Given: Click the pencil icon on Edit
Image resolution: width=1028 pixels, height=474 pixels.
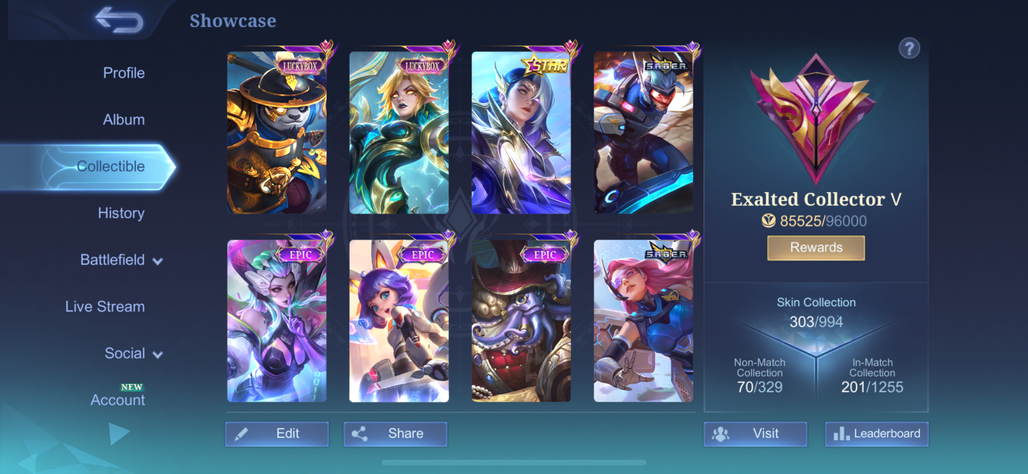Looking at the screenshot, I should pos(241,433).
